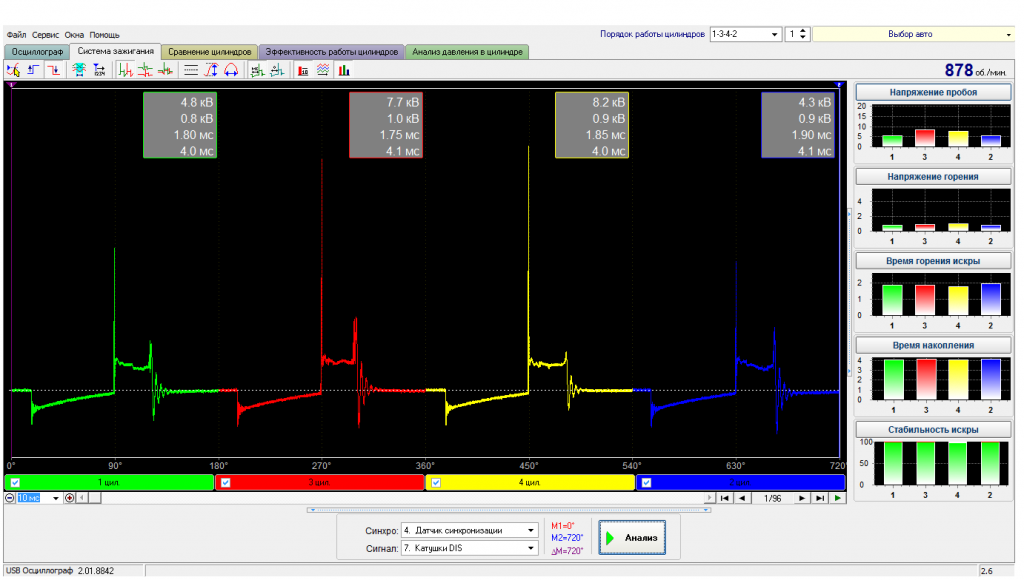Image resolution: width=1024 pixels, height=580 pixels.
Task: Click the Время накопления panel header
Action: (x=933, y=345)
